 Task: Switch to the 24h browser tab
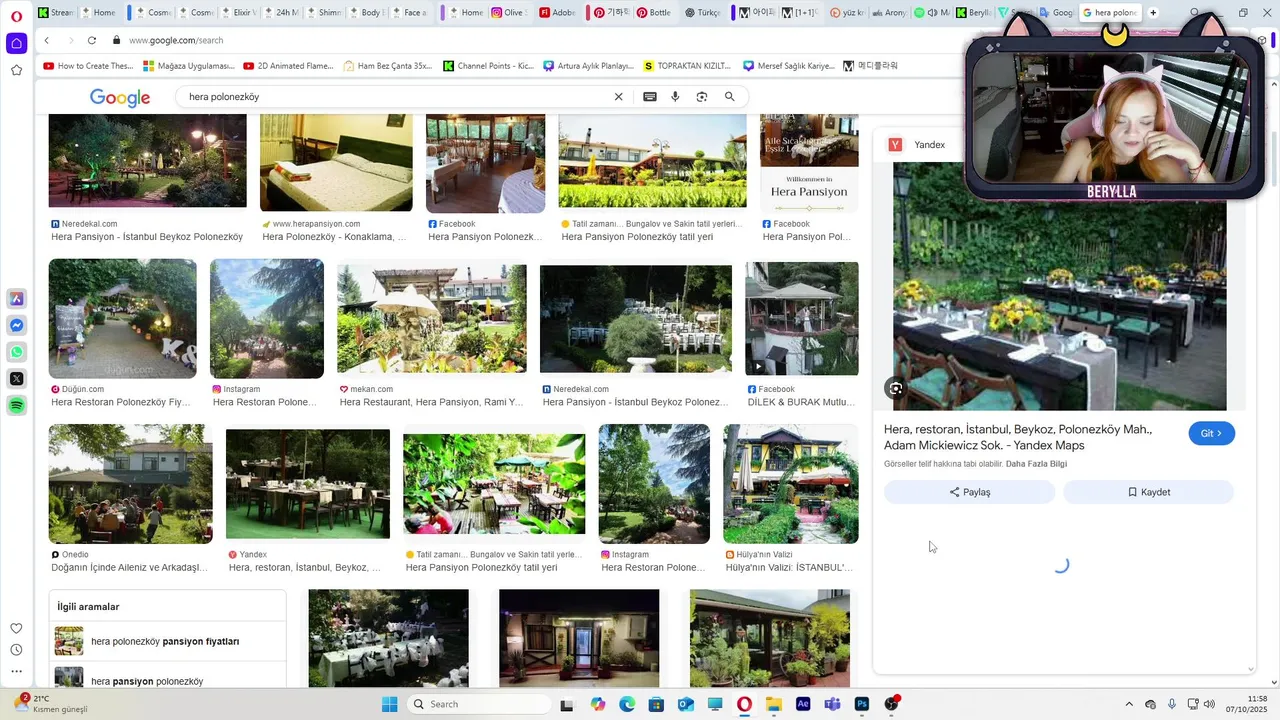click(x=283, y=13)
